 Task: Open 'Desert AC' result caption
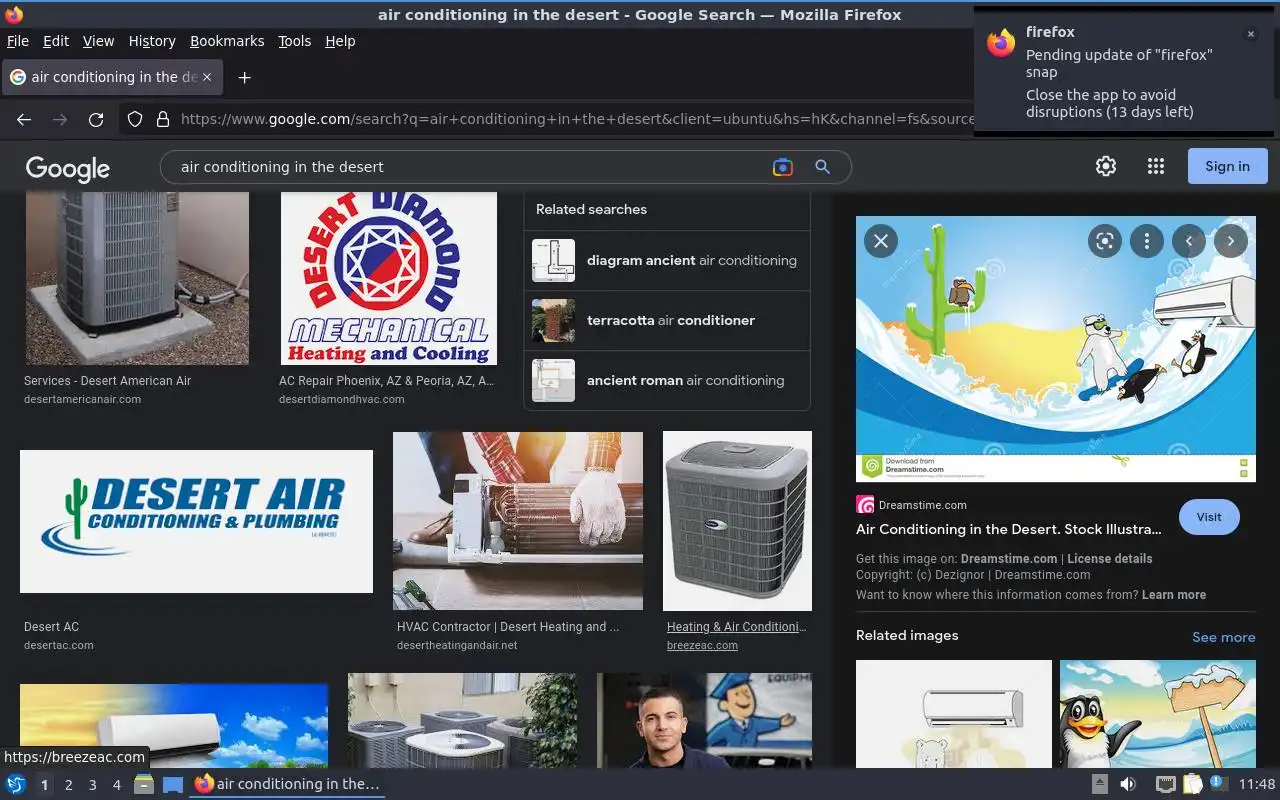[x=51, y=627]
